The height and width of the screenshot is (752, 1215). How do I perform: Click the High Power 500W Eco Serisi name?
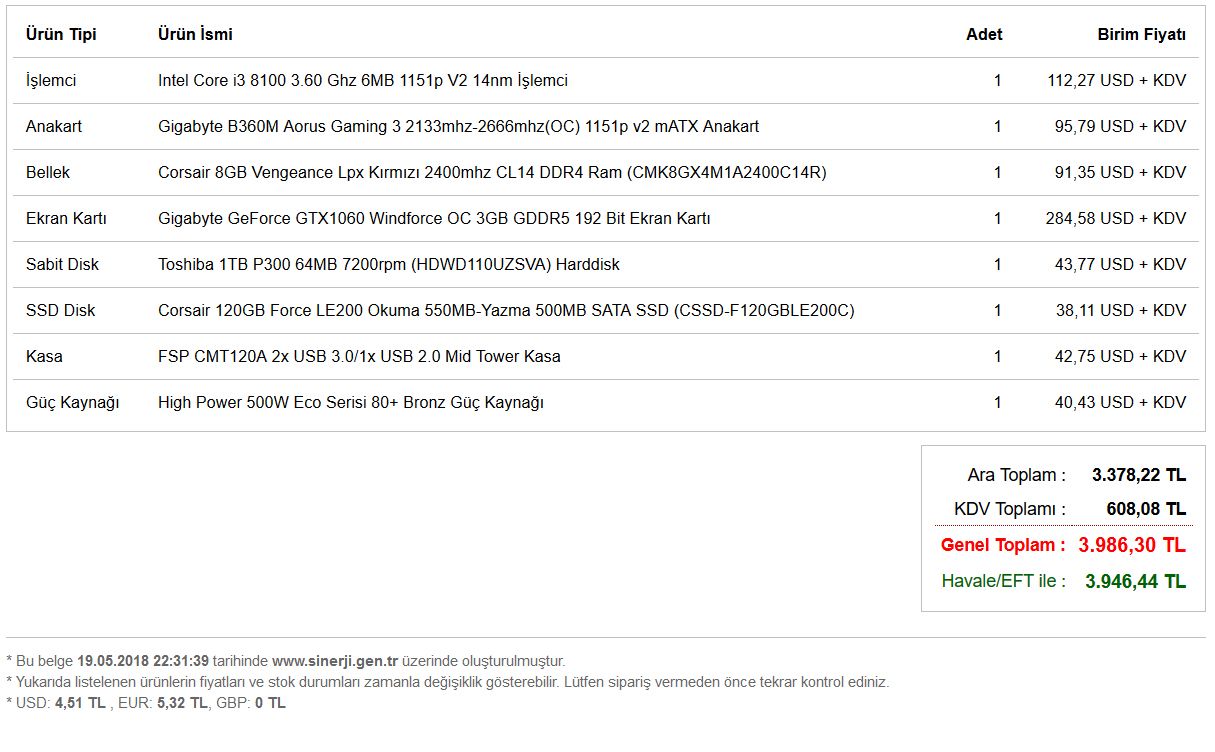click(x=350, y=402)
